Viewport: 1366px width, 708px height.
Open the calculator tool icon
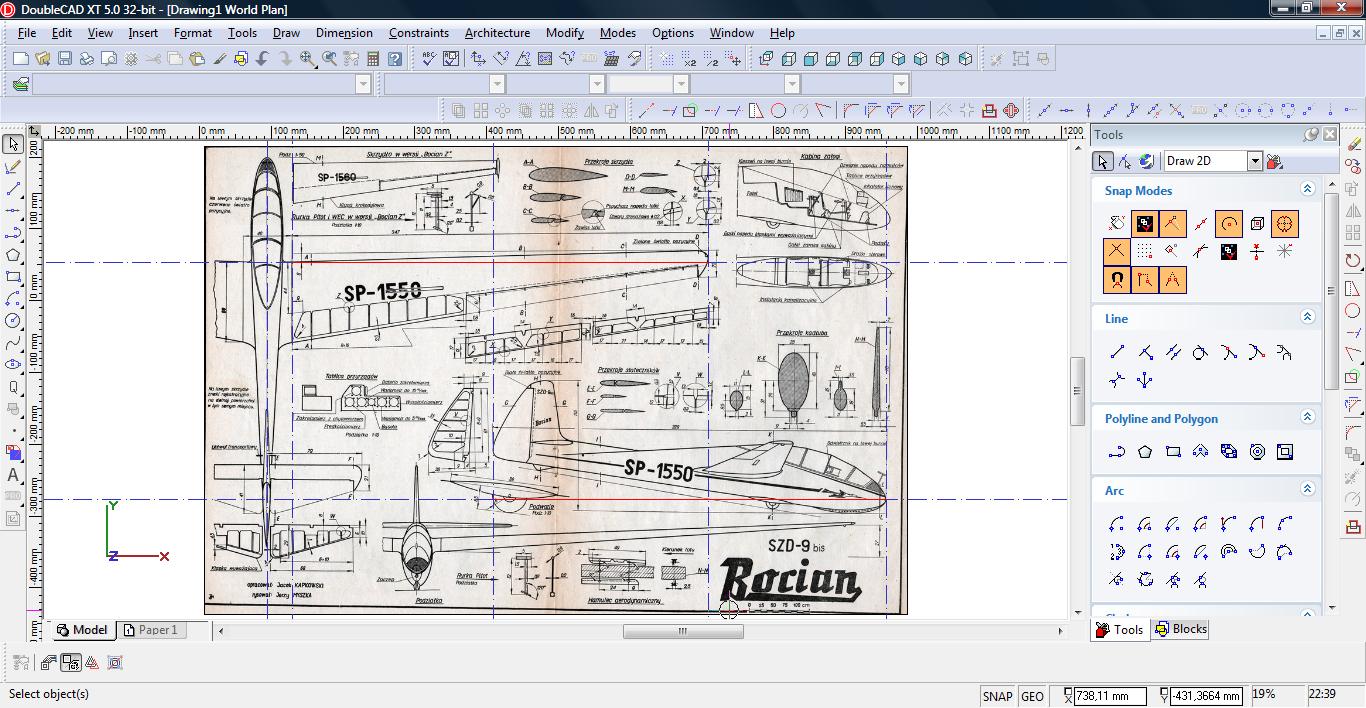click(x=373, y=59)
